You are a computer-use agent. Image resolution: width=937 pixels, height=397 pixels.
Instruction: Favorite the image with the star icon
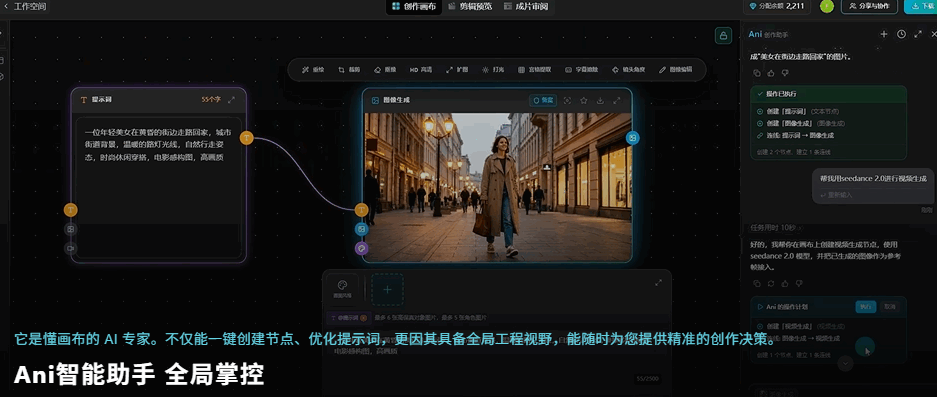click(584, 100)
